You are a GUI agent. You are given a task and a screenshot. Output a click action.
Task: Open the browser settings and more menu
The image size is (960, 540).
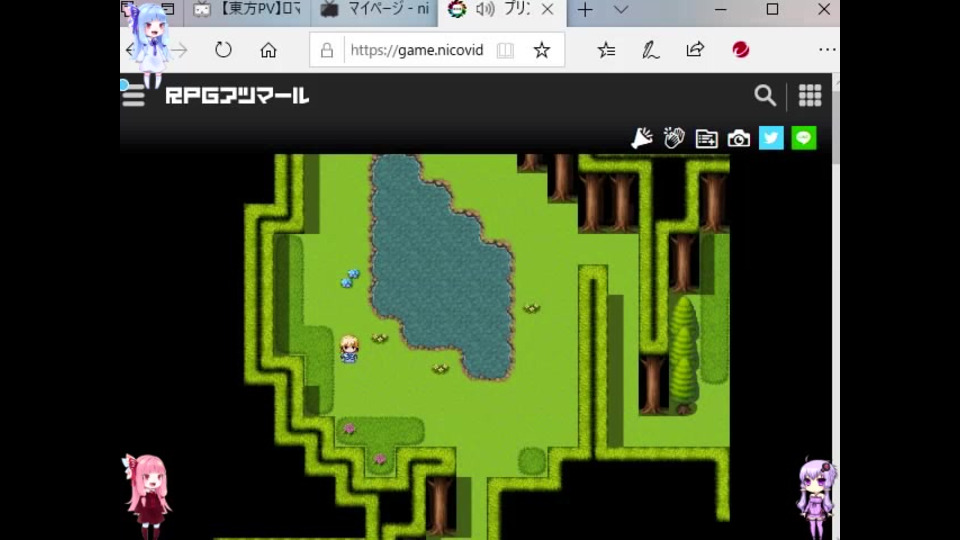point(827,50)
